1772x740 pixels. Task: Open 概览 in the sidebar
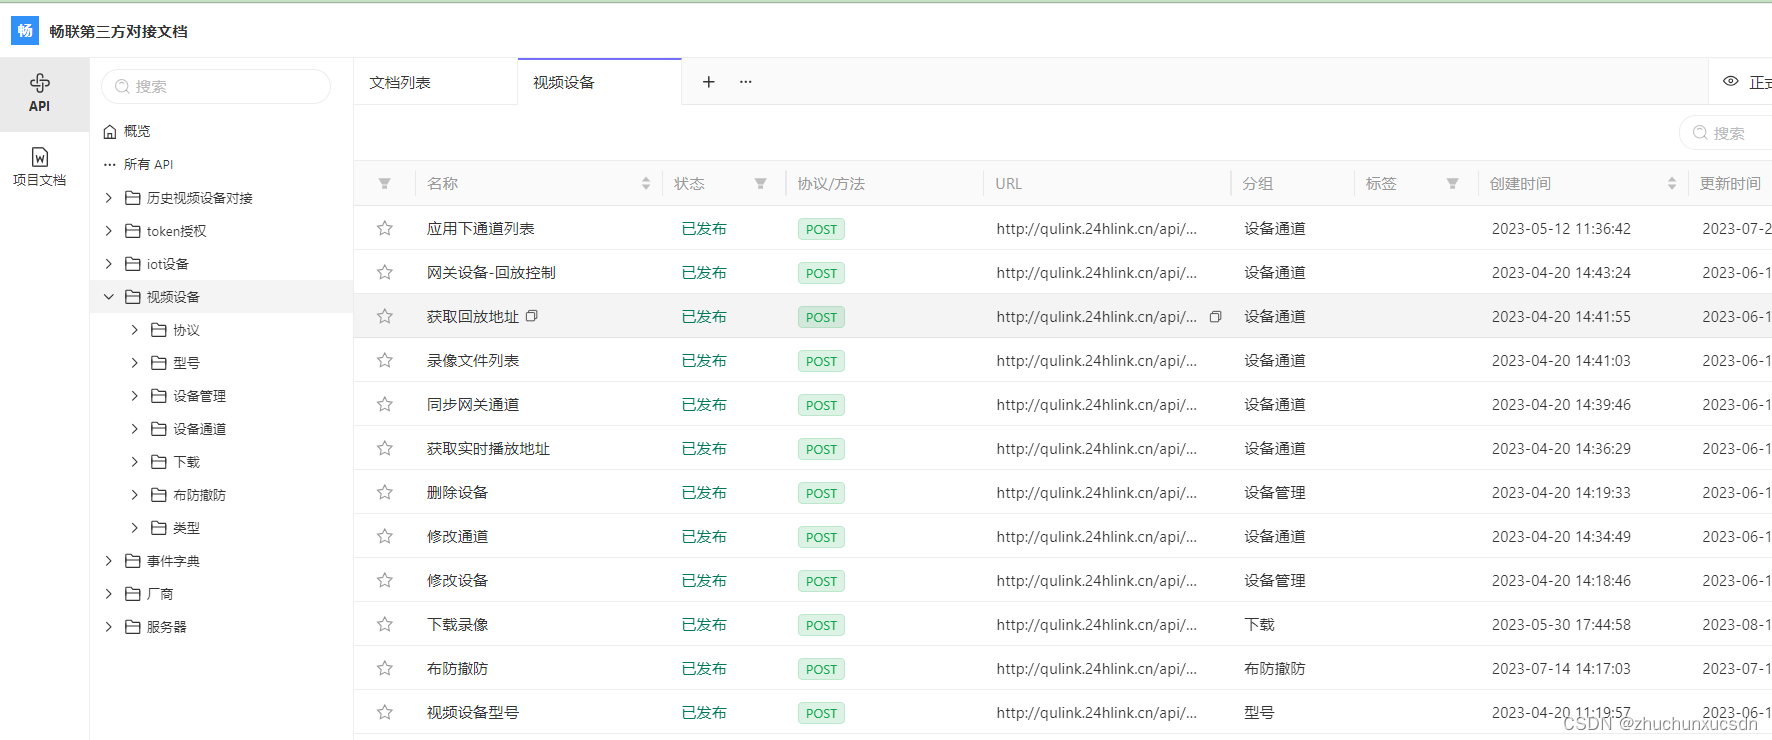pyautogui.click(x=137, y=131)
